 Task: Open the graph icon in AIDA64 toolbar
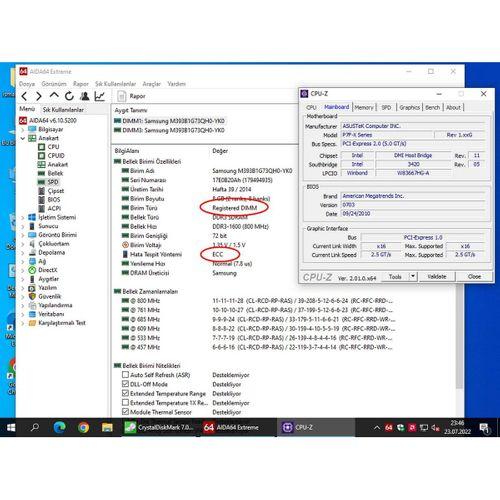coord(100,96)
